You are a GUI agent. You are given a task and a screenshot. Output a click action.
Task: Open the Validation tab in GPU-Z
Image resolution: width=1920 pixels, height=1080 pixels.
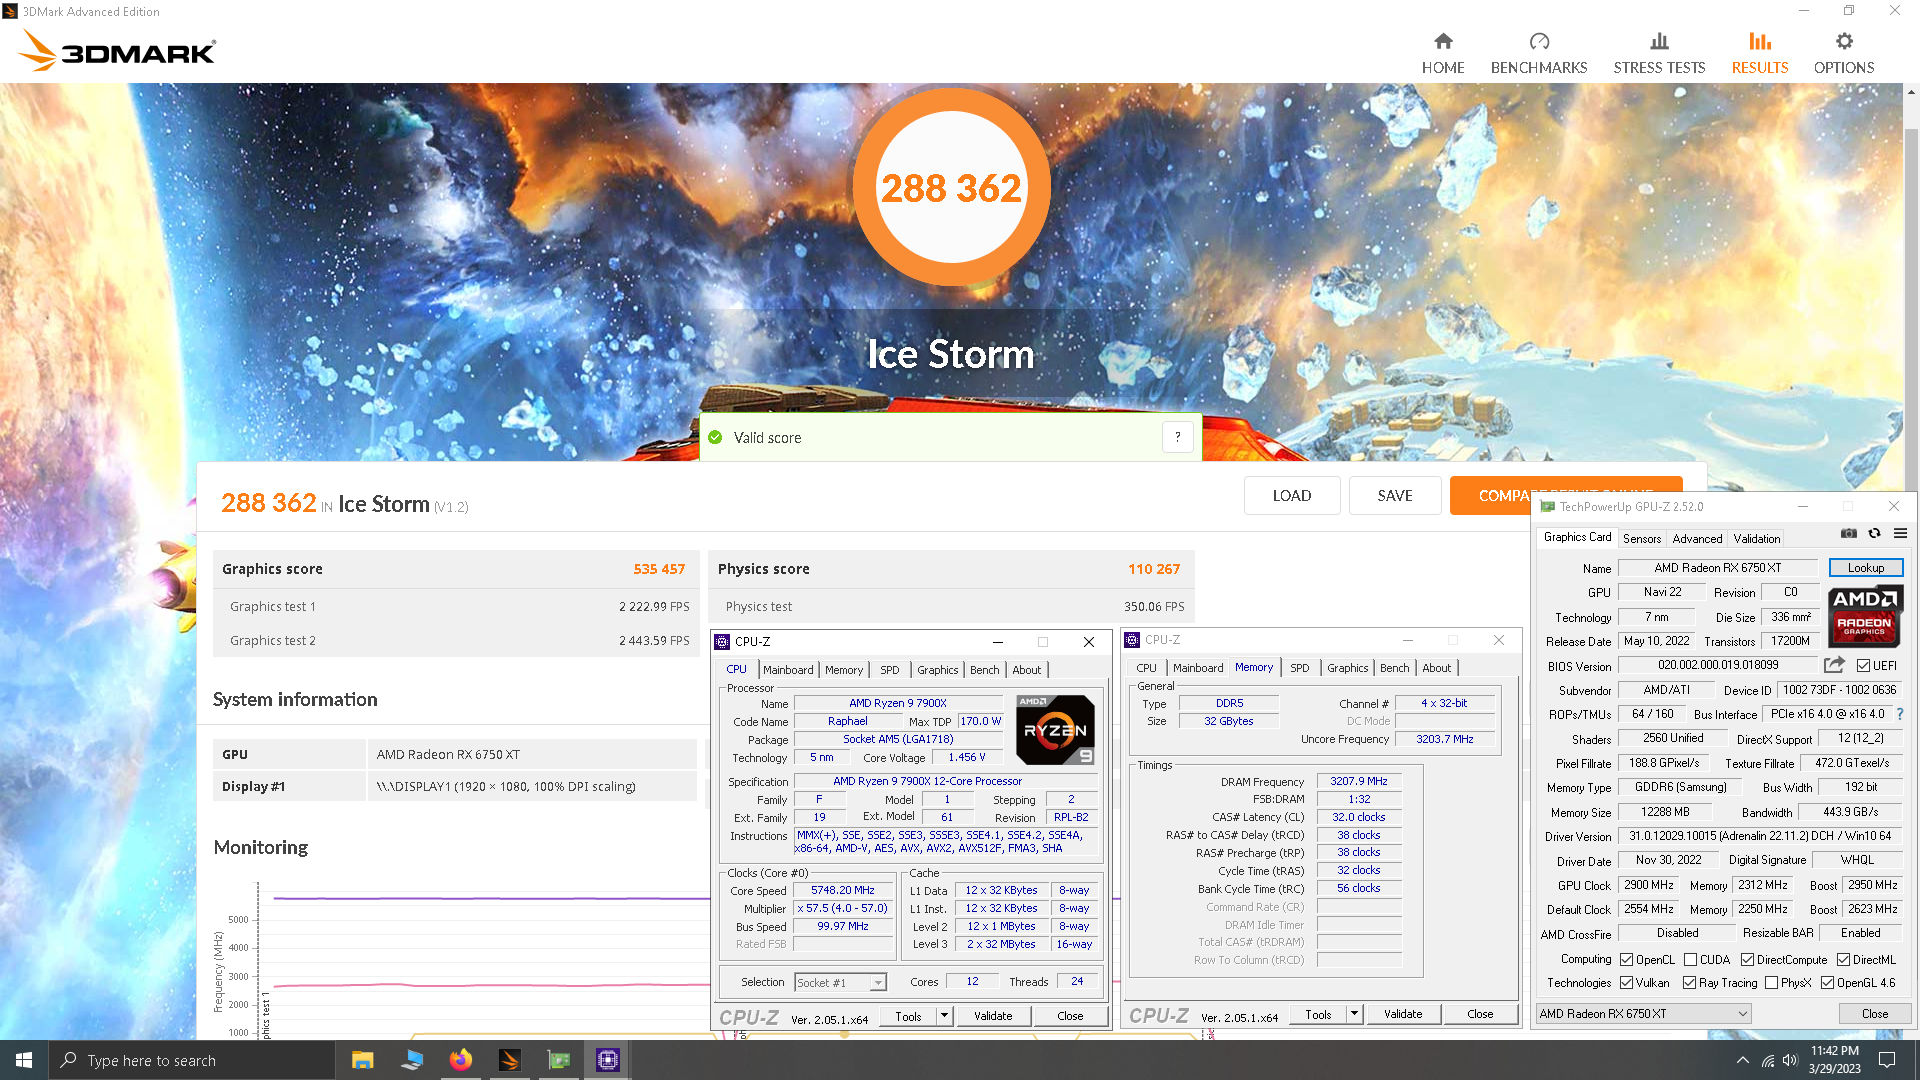click(1757, 538)
